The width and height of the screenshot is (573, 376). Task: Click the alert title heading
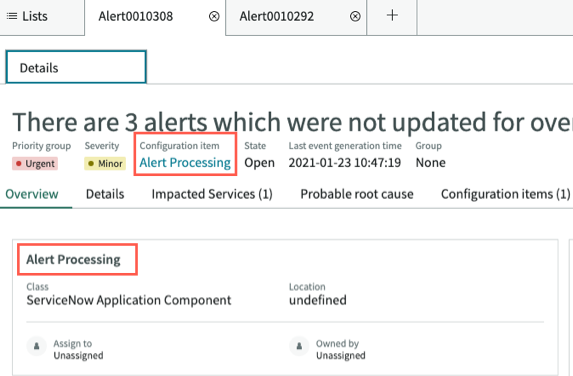pyautogui.click(x=292, y=122)
